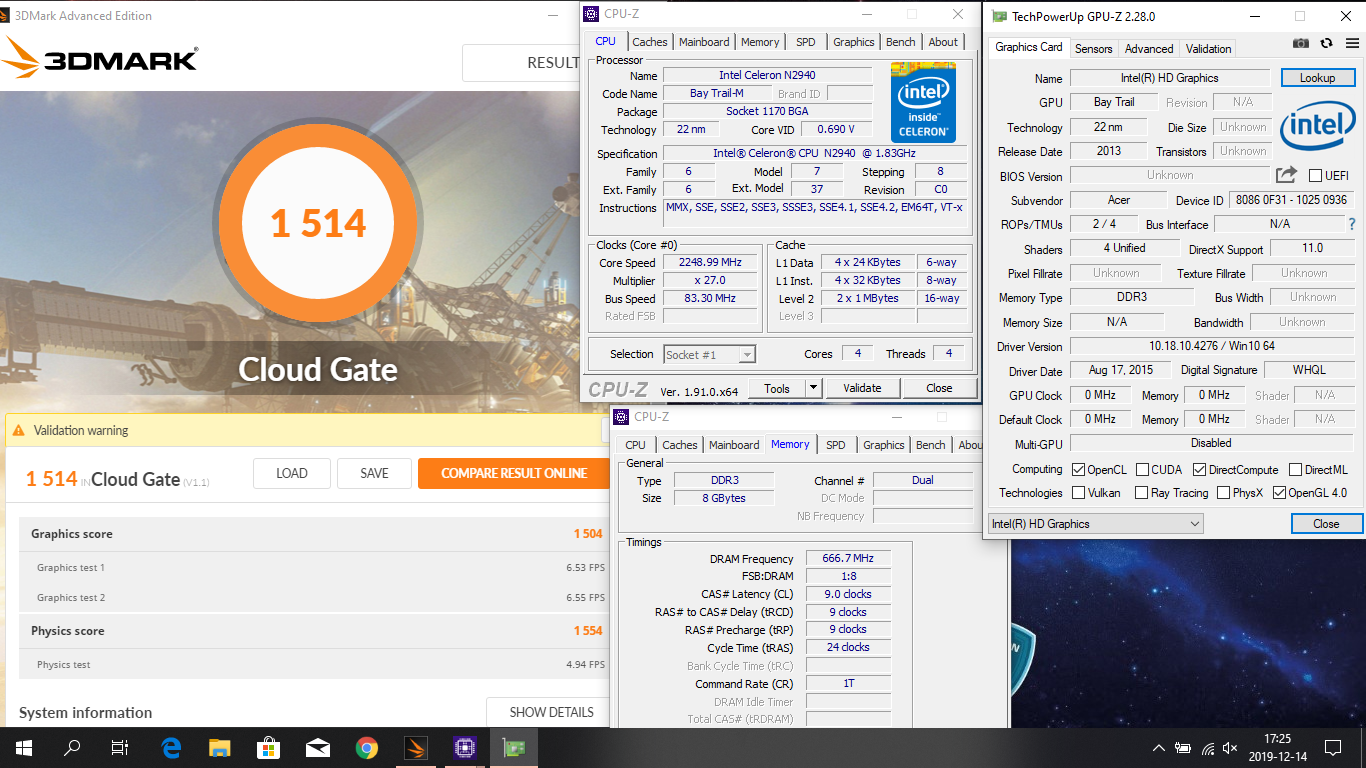This screenshot has width=1366, height=768.
Task: Toggle the UEFI checkbox in GPU-Z
Action: [x=1316, y=176]
